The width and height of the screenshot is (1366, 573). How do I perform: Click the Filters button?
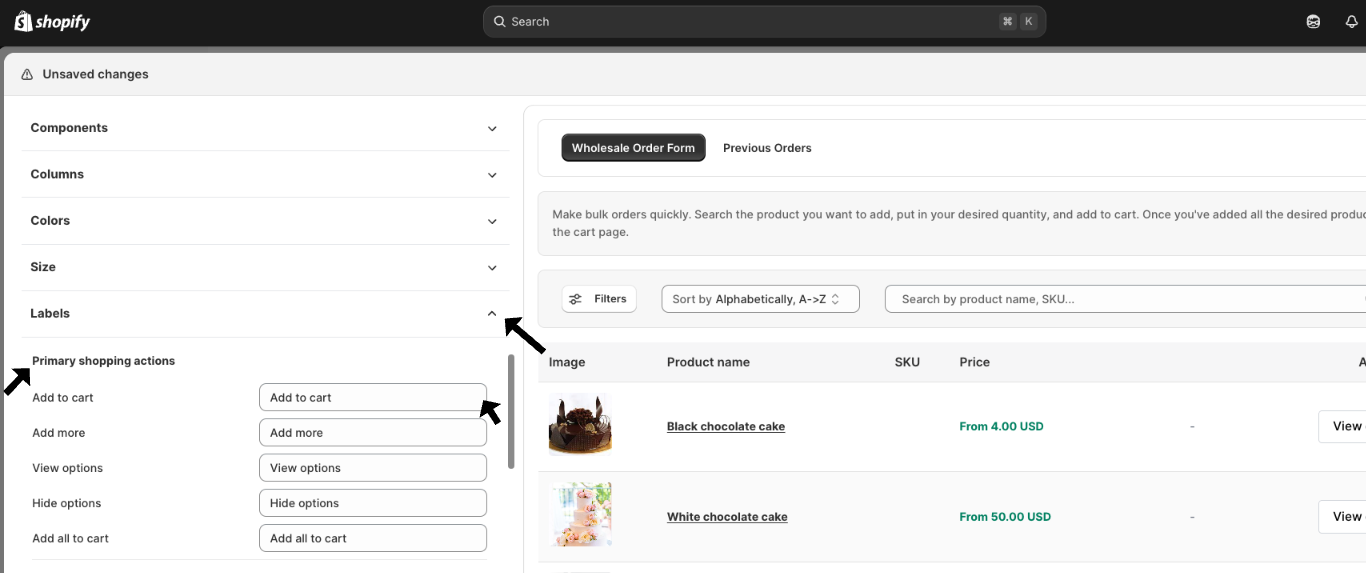tap(599, 299)
